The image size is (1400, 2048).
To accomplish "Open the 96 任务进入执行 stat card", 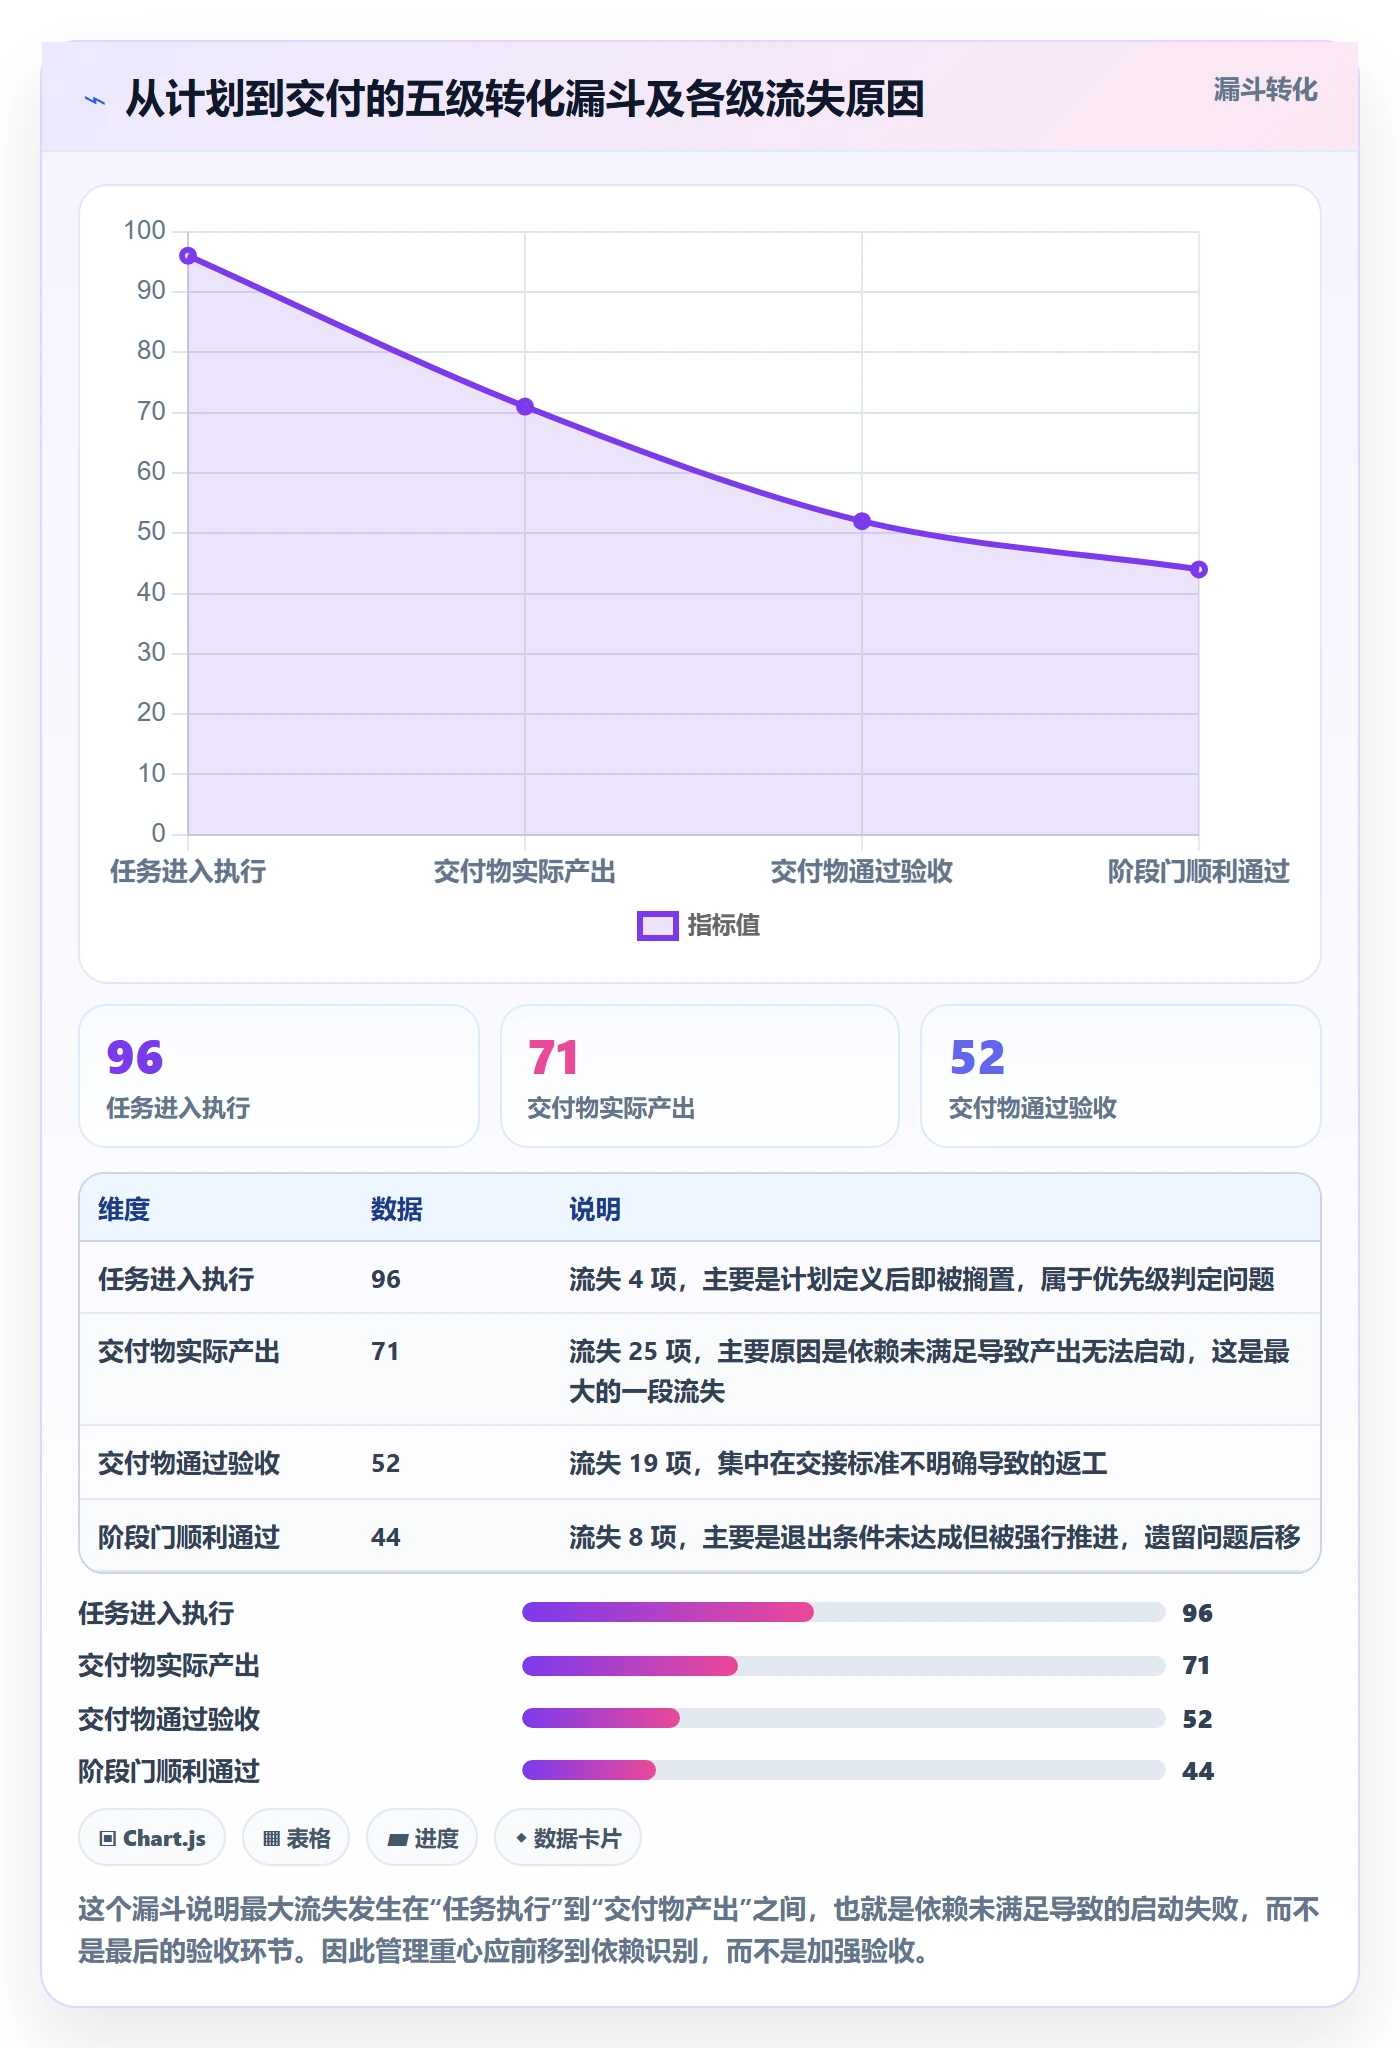I will coord(279,1076).
